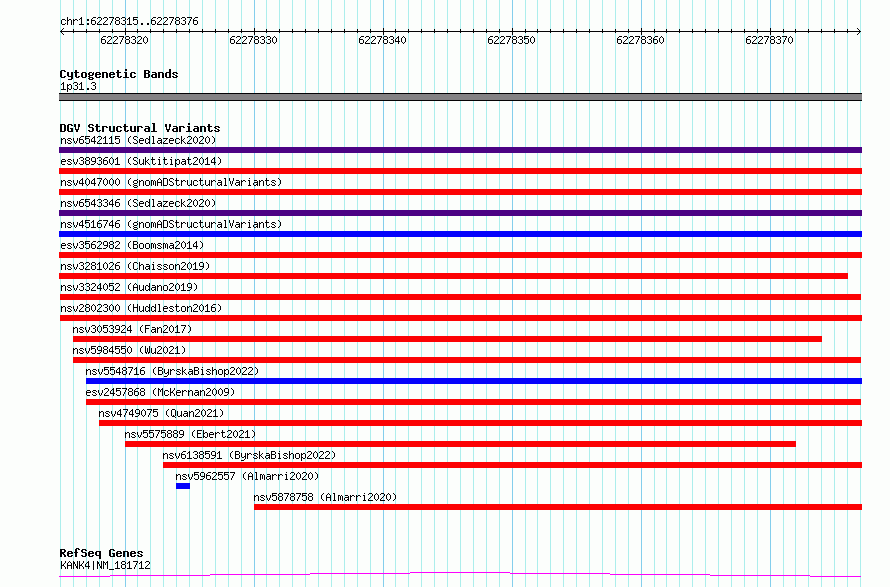Click the red bar under nsv3281026
This screenshot has height=587, width=890.
click(454, 276)
